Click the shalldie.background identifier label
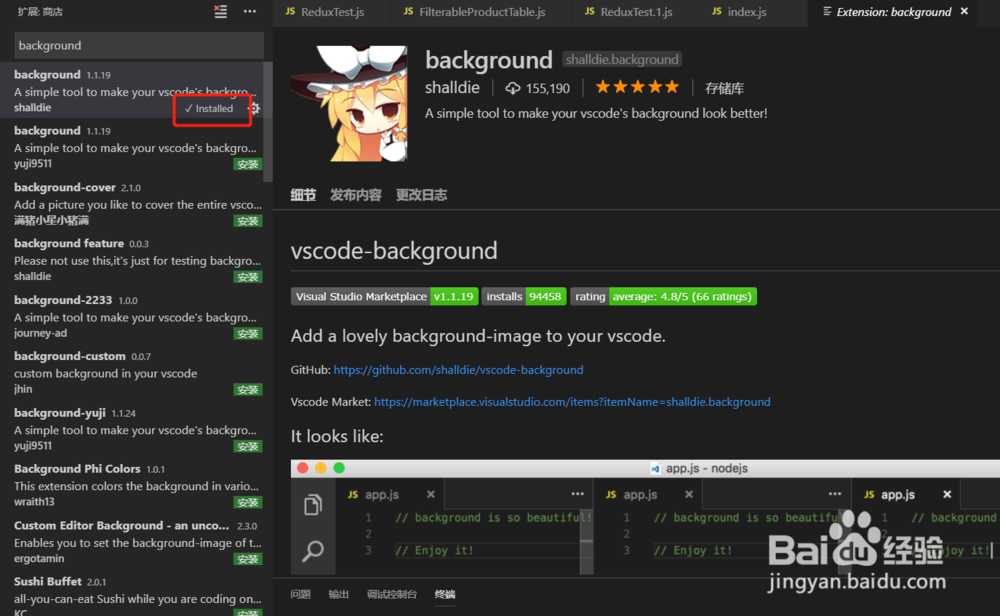Screen dimensions: 1000x616 622,59
